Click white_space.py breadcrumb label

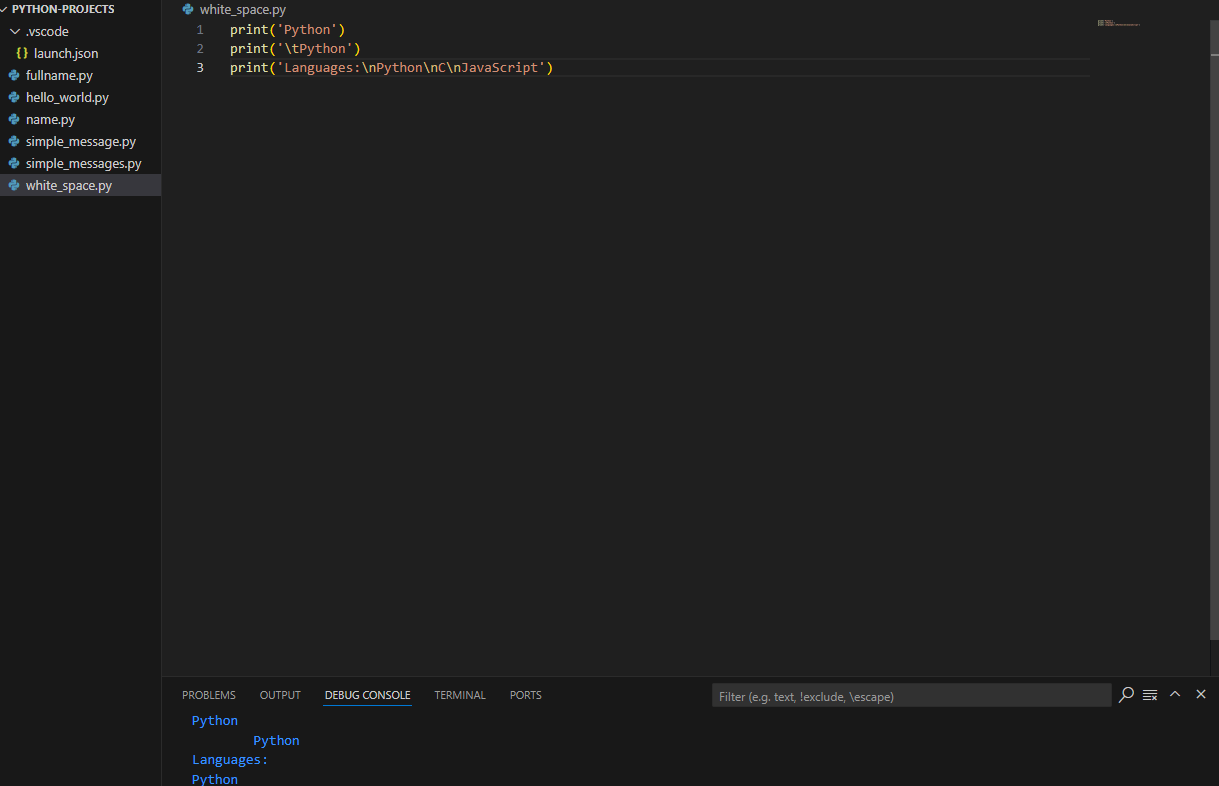click(243, 9)
